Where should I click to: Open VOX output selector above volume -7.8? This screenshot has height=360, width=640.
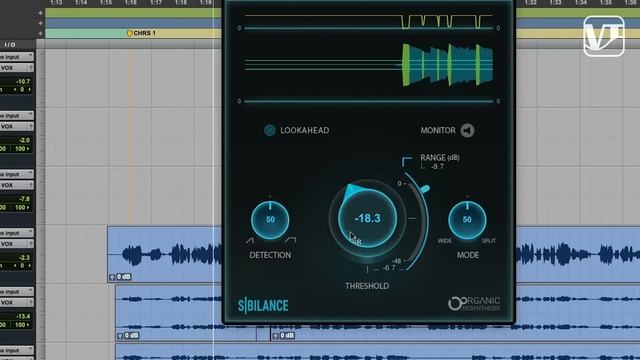[x=16, y=185]
